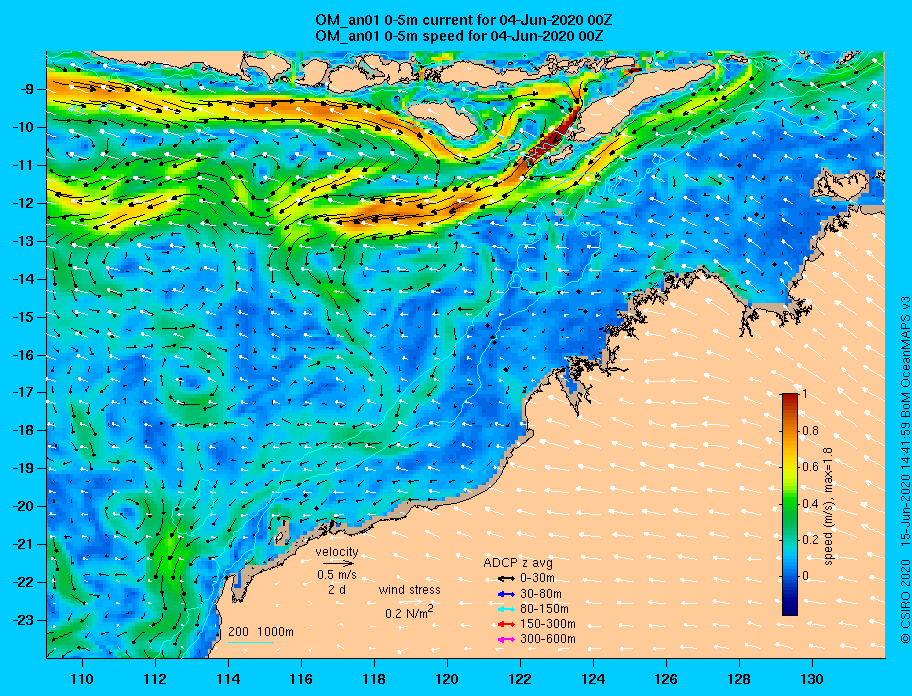Click the longitude axis label '114'
The height and width of the screenshot is (696, 912).
pos(228,679)
